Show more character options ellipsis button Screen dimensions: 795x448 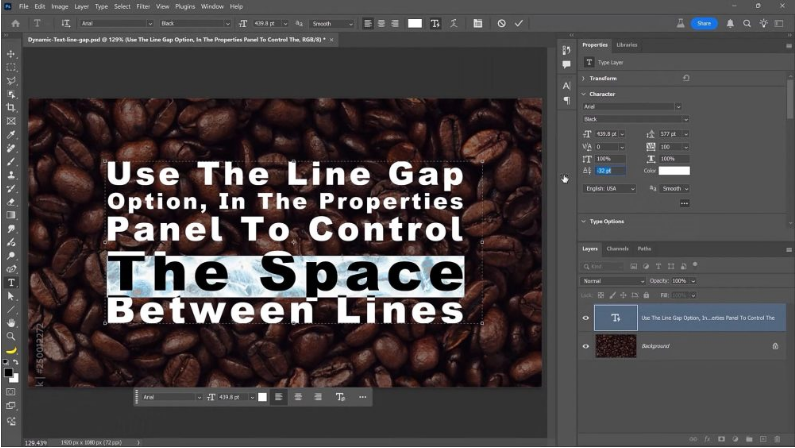coord(684,203)
